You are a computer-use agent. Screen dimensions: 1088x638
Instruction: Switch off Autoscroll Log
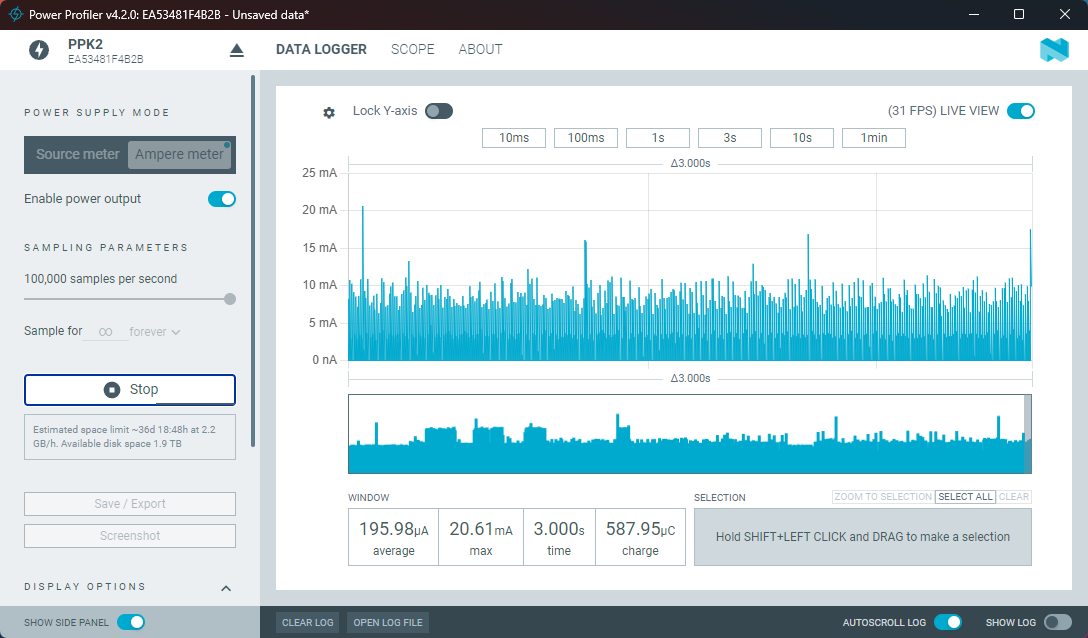(x=947, y=622)
